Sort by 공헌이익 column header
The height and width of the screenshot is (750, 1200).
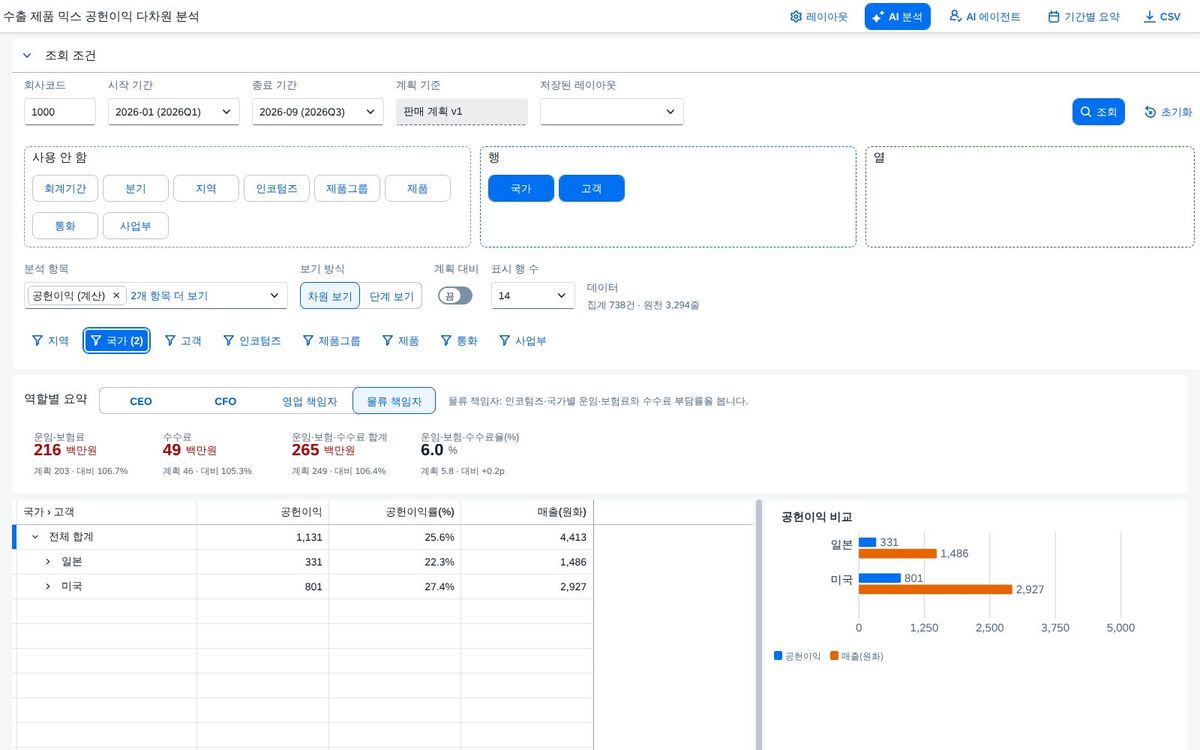tap(262, 512)
